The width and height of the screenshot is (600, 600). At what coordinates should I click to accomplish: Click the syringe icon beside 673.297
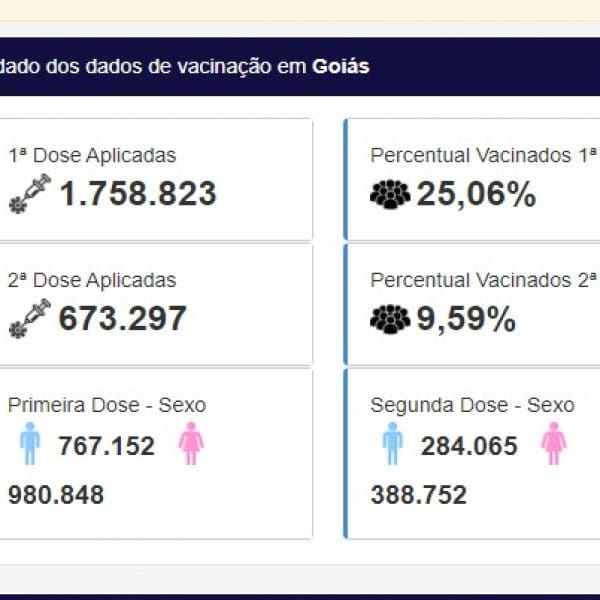coord(29,318)
